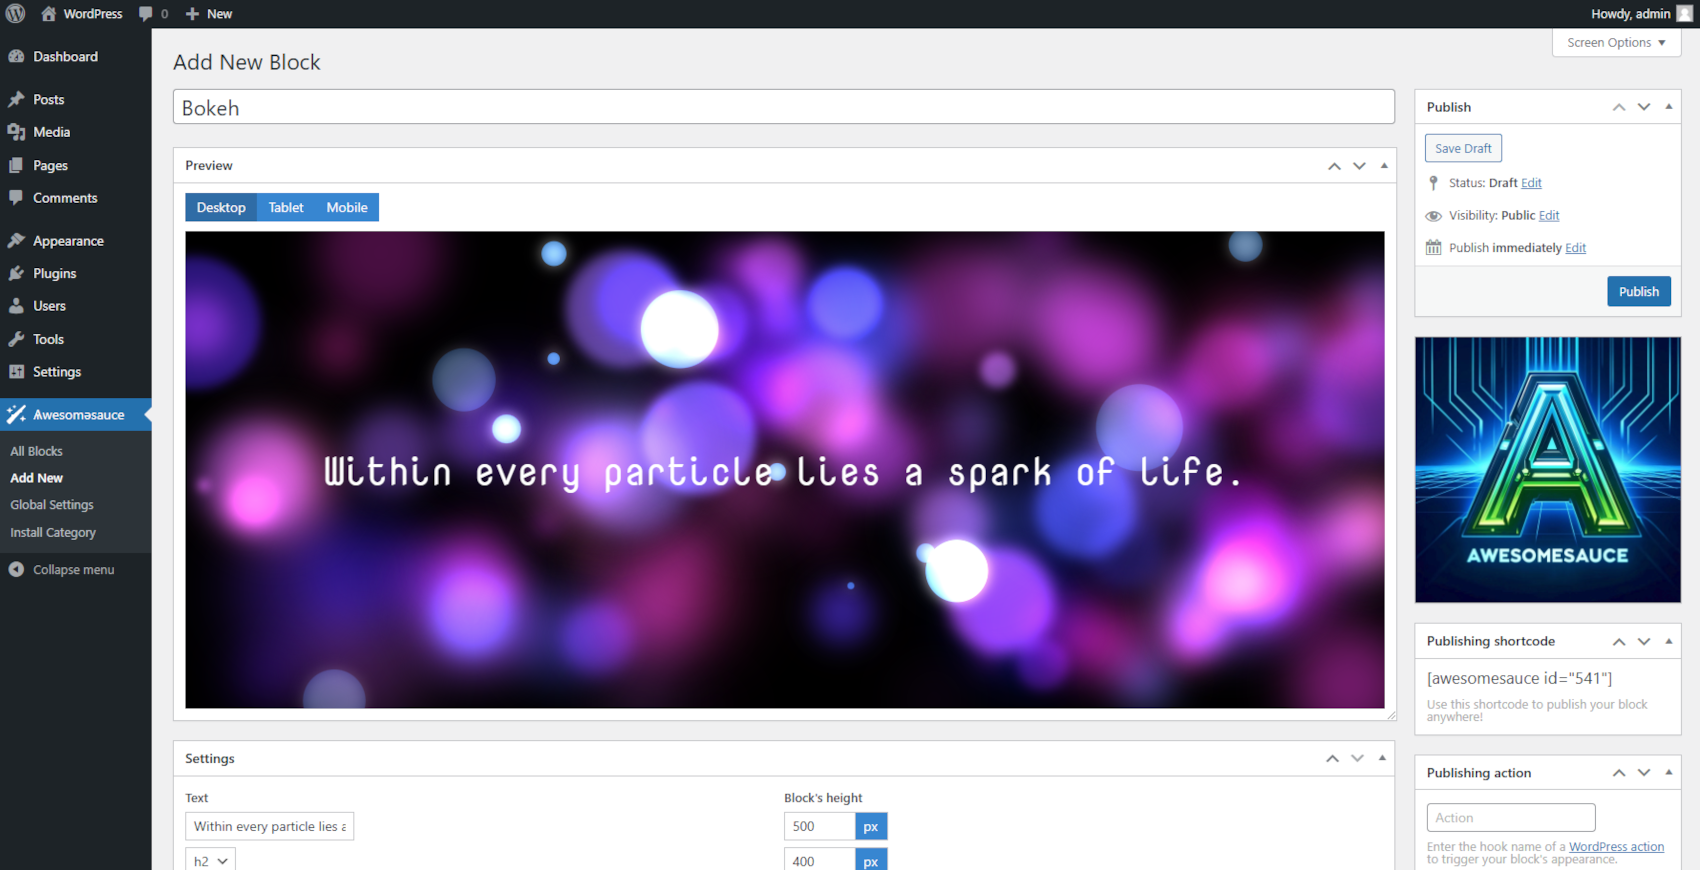This screenshot has height=870, width=1700.
Task: Click the Comments sidebar icon
Action: click(16, 198)
